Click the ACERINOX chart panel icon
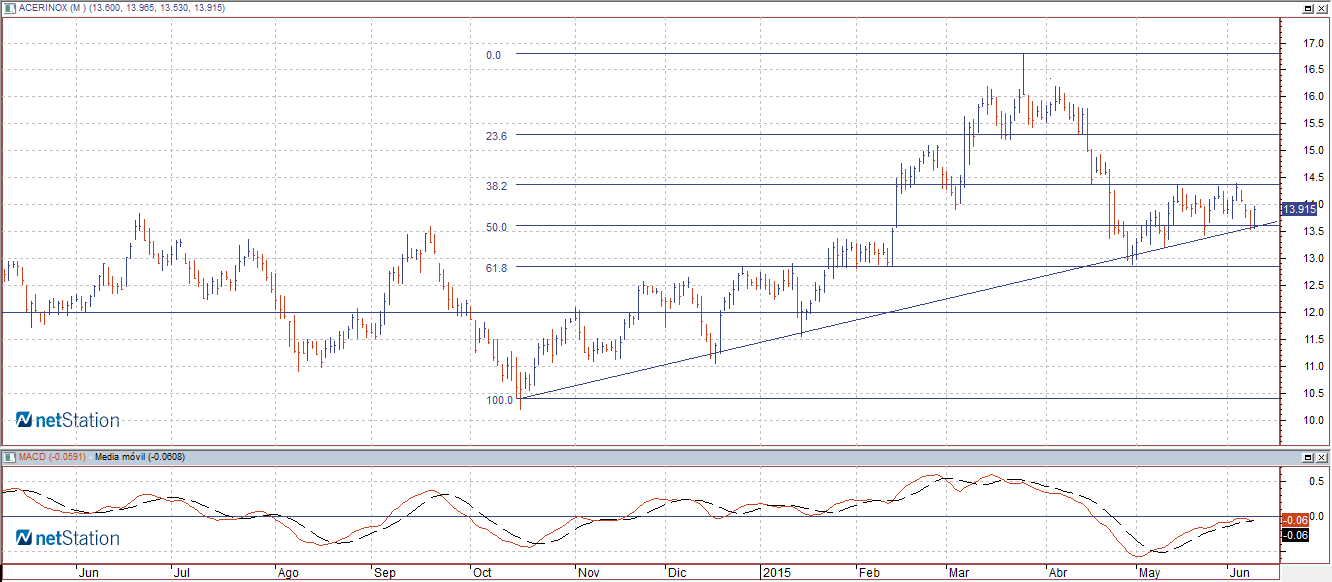This screenshot has width=1332, height=582. [9, 7]
